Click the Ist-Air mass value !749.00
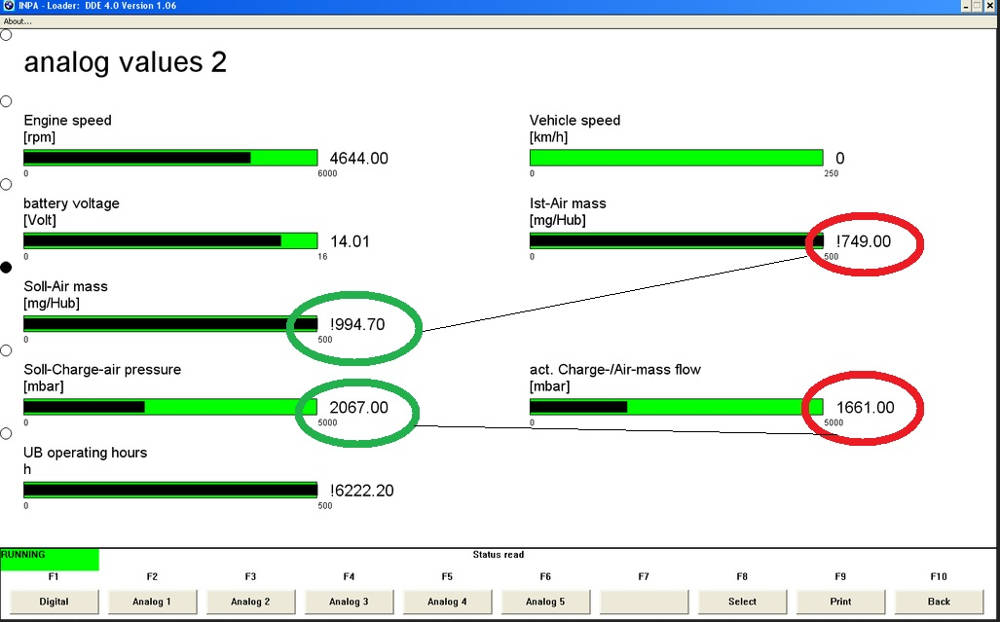1000x622 pixels. click(863, 241)
